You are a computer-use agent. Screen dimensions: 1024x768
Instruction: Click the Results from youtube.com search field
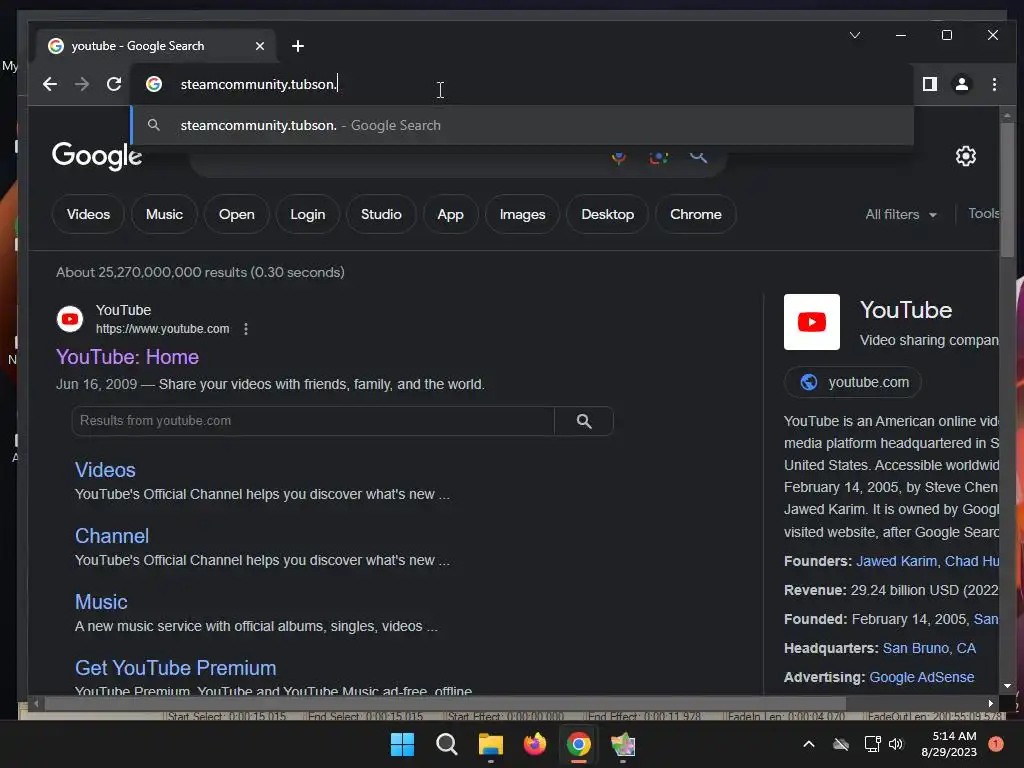tap(313, 421)
